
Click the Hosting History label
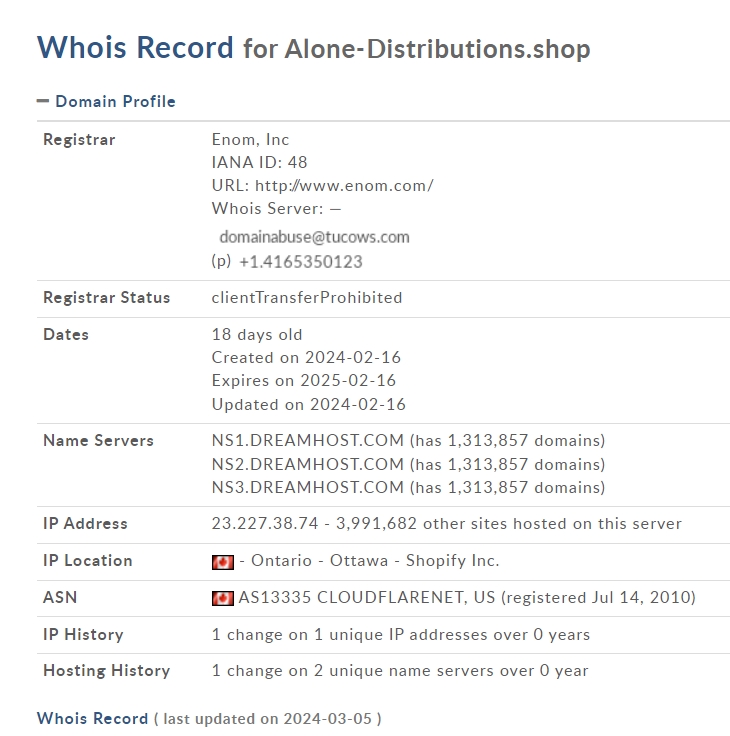(x=107, y=671)
